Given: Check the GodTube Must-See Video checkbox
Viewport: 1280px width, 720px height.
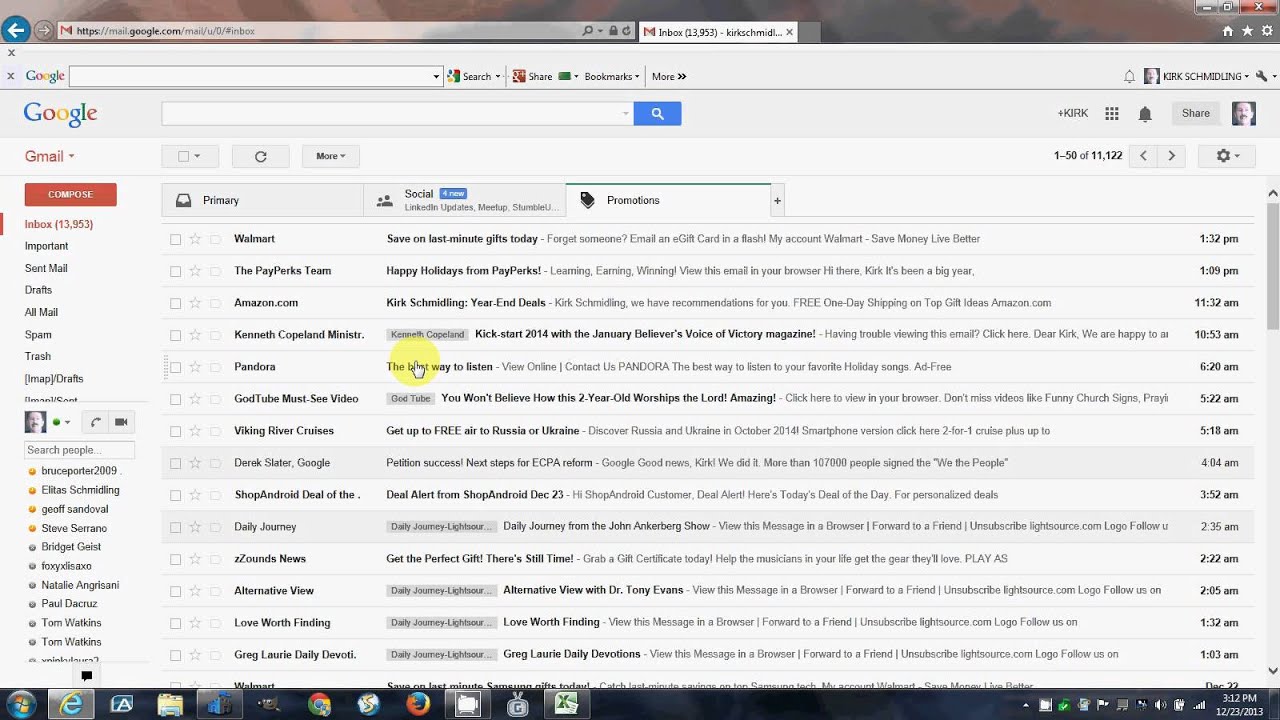Looking at the screenshot, I should pos(176,399).
